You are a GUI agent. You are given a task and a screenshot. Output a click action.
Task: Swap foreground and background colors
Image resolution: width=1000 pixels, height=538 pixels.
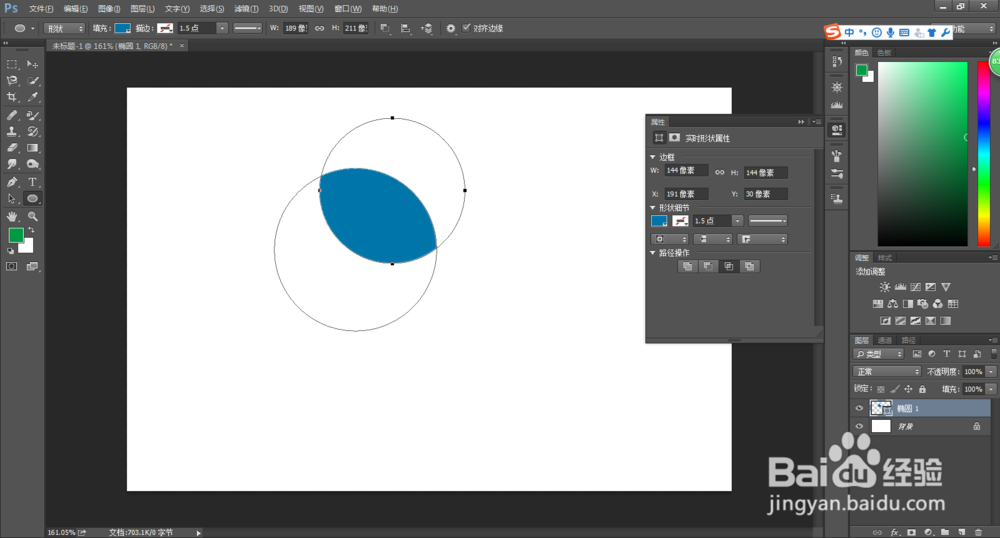pos(31,230)
